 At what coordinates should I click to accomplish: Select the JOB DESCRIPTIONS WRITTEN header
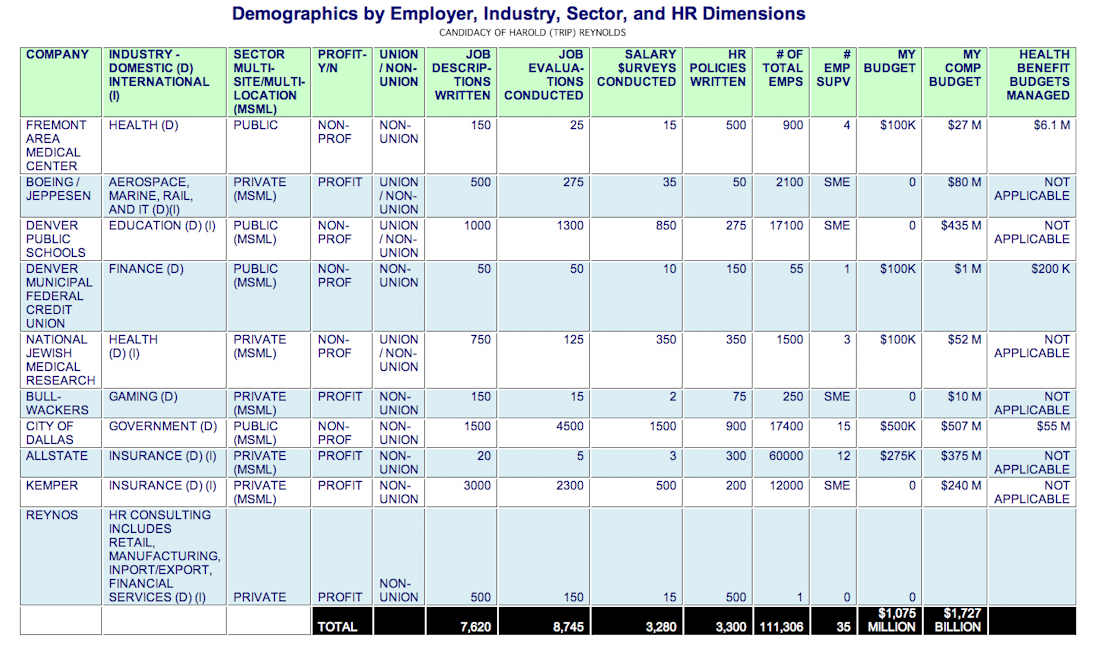(461, 82)
